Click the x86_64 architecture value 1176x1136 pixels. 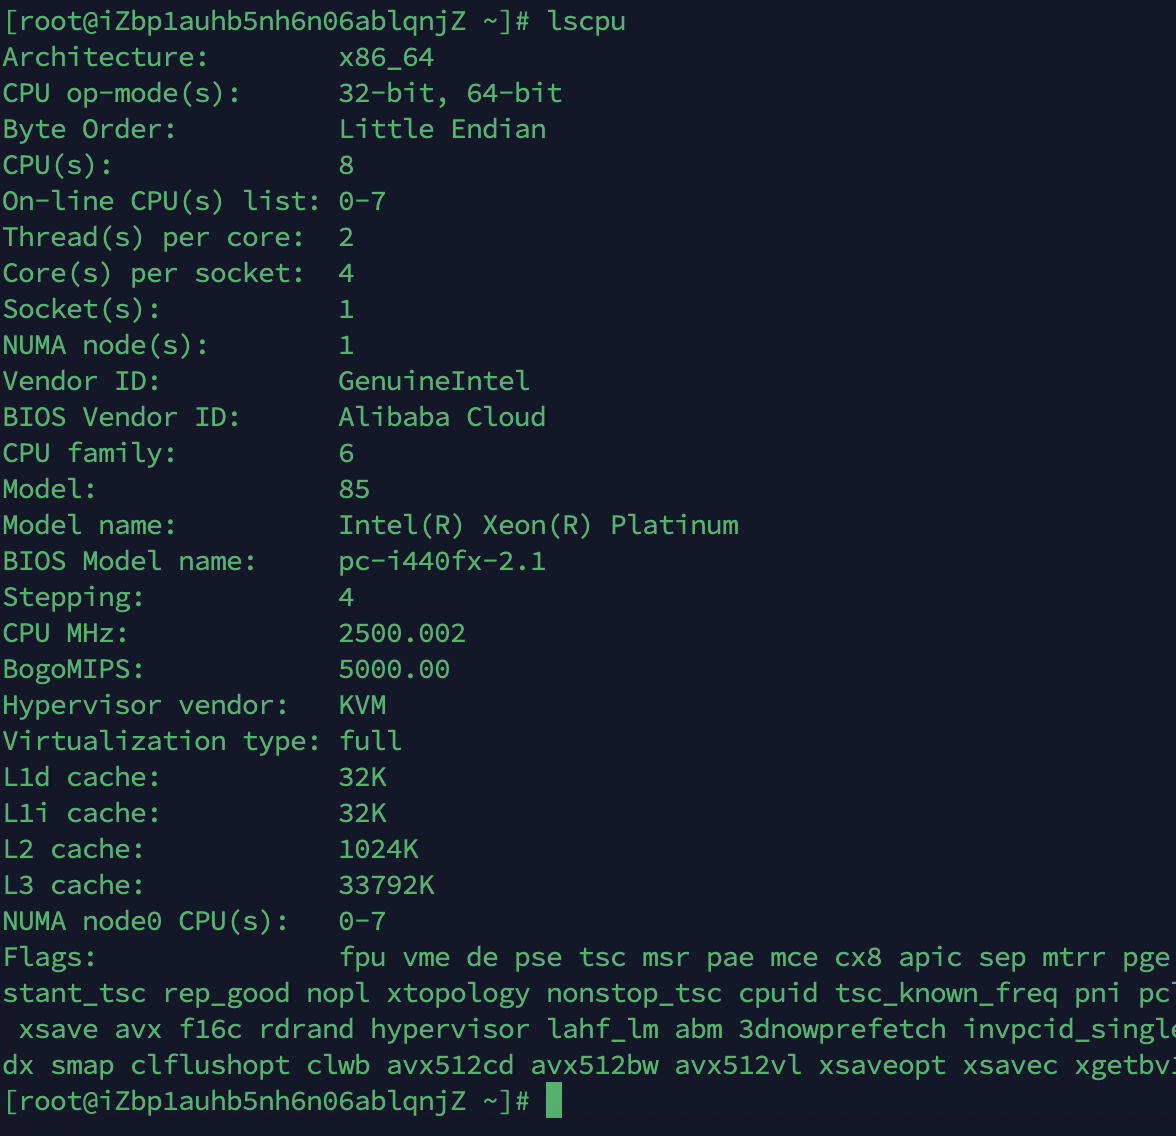click(386, 57)
